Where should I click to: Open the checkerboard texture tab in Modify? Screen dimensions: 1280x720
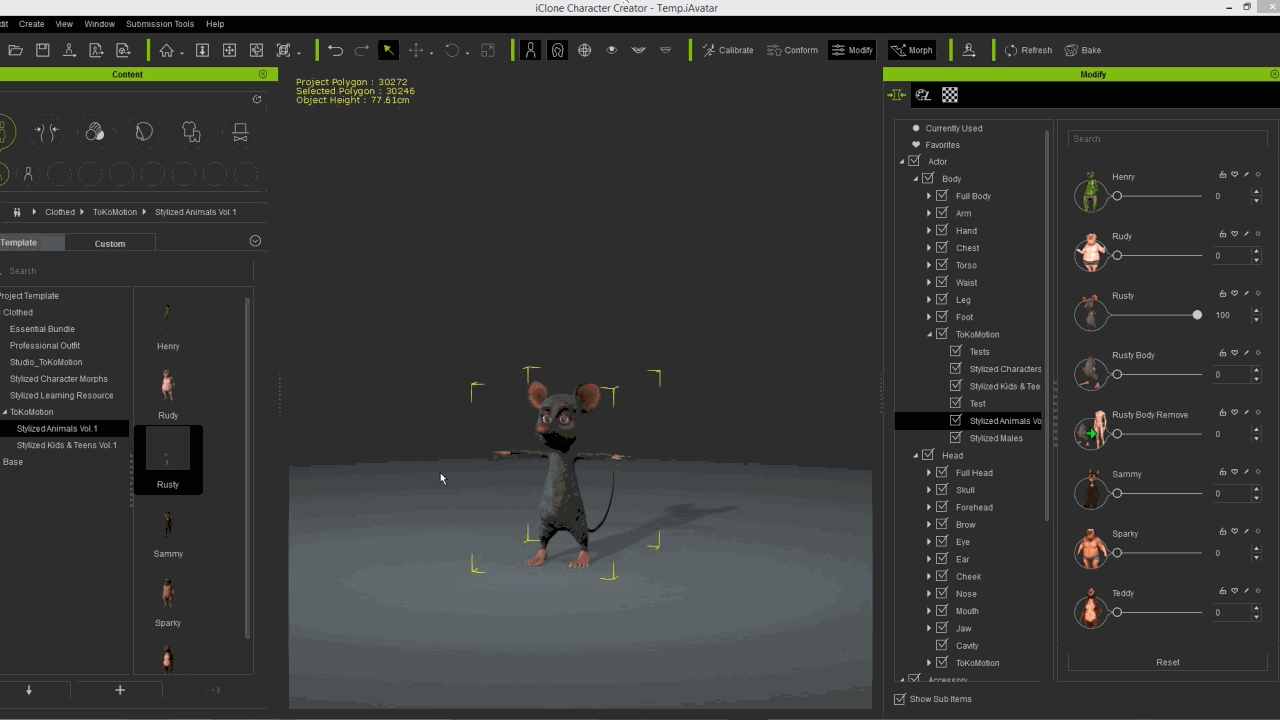[x=950, y=95]
